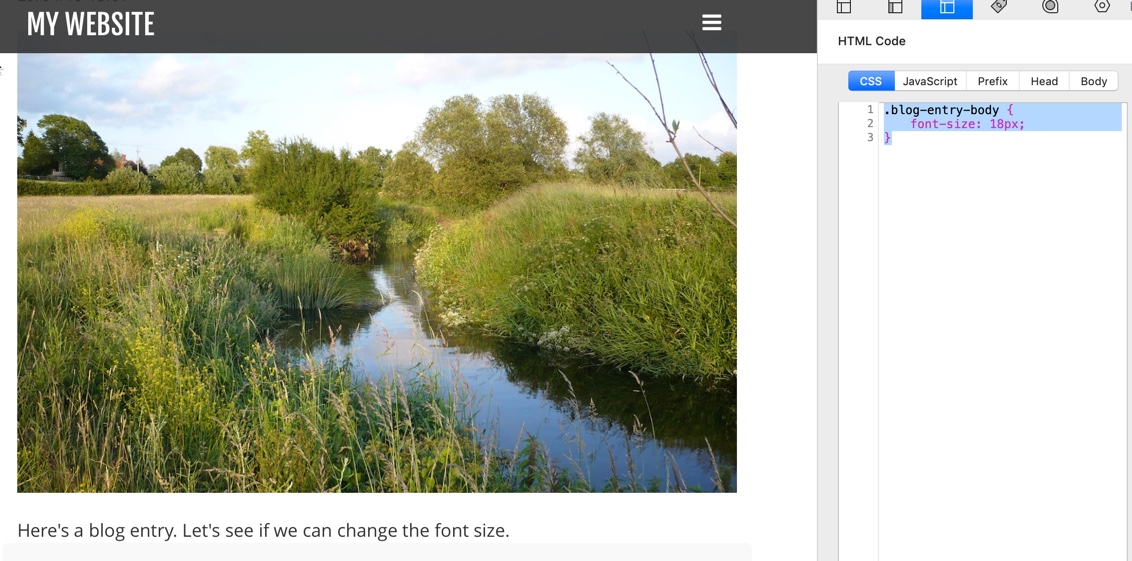Click the blog entry paragraph text
1132x561 pixels.
coord(263,531)
